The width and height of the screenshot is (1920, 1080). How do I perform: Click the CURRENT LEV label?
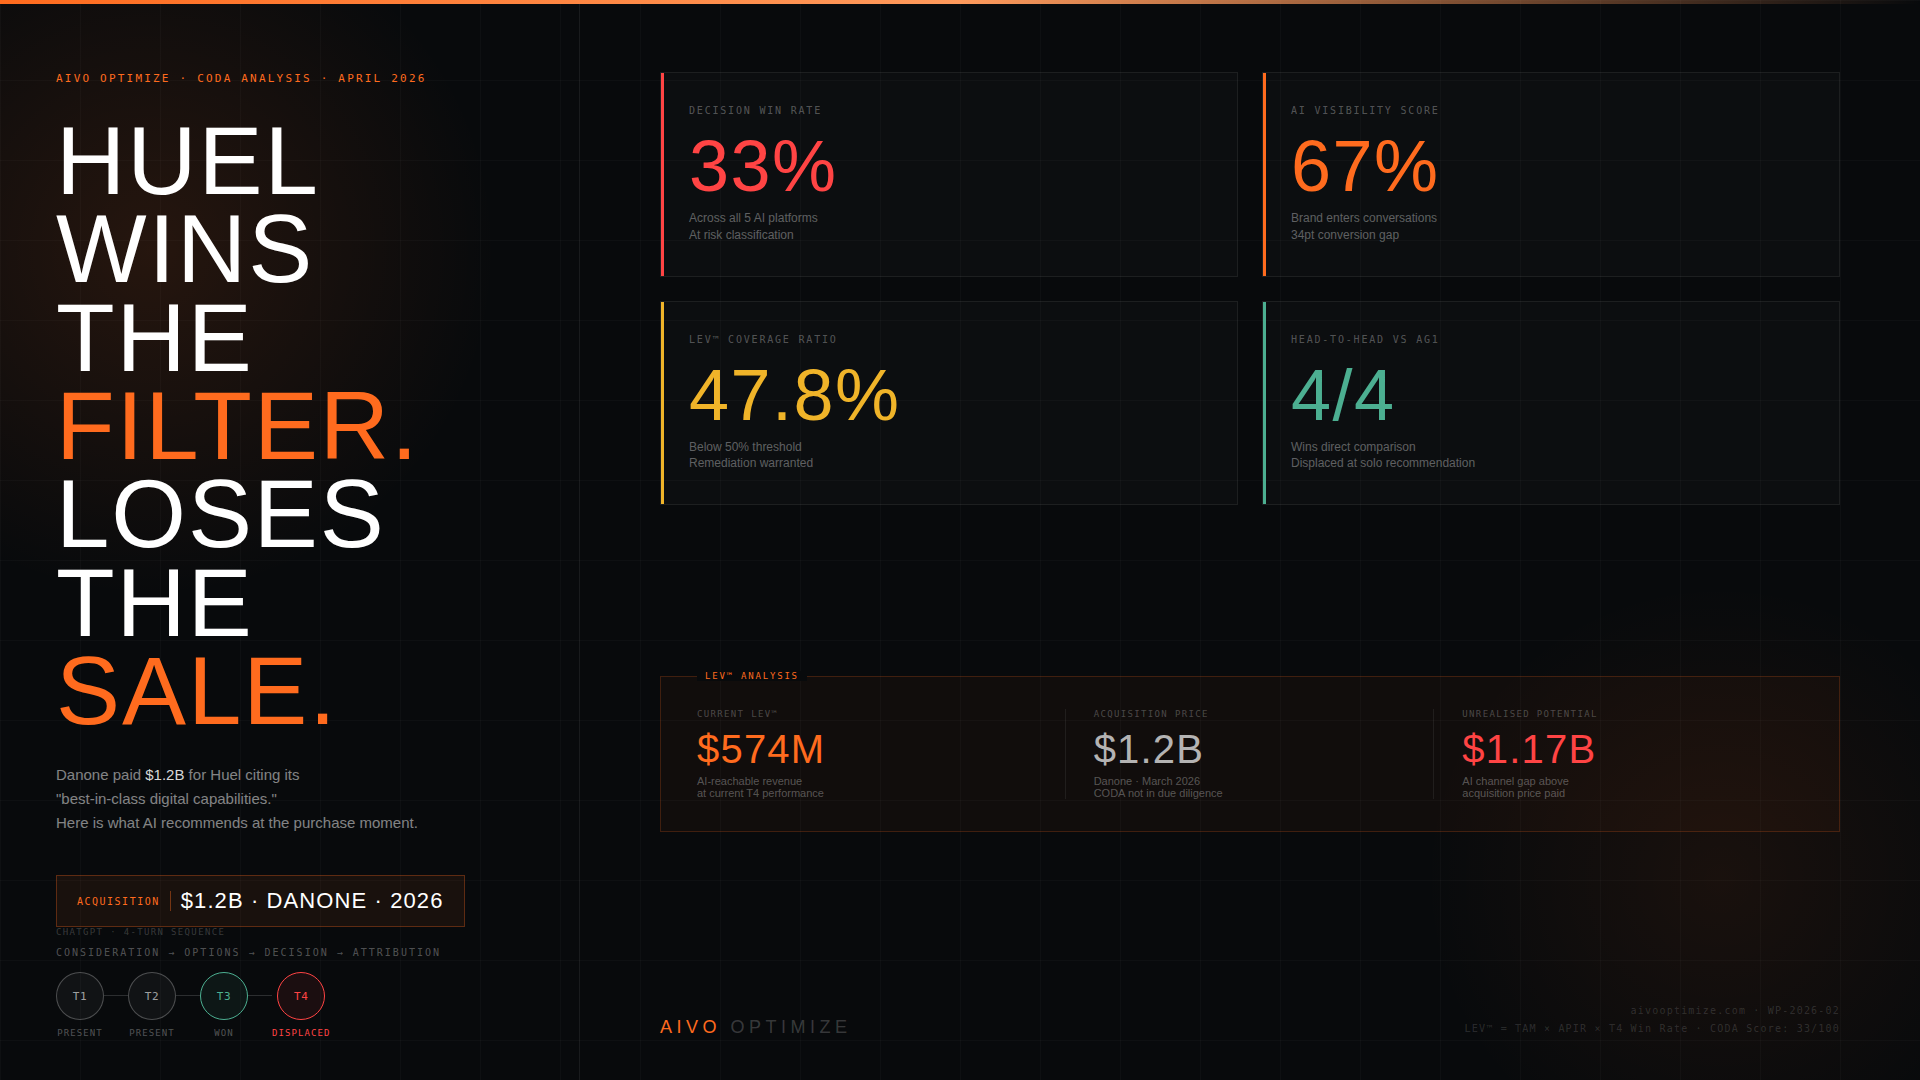737,714
